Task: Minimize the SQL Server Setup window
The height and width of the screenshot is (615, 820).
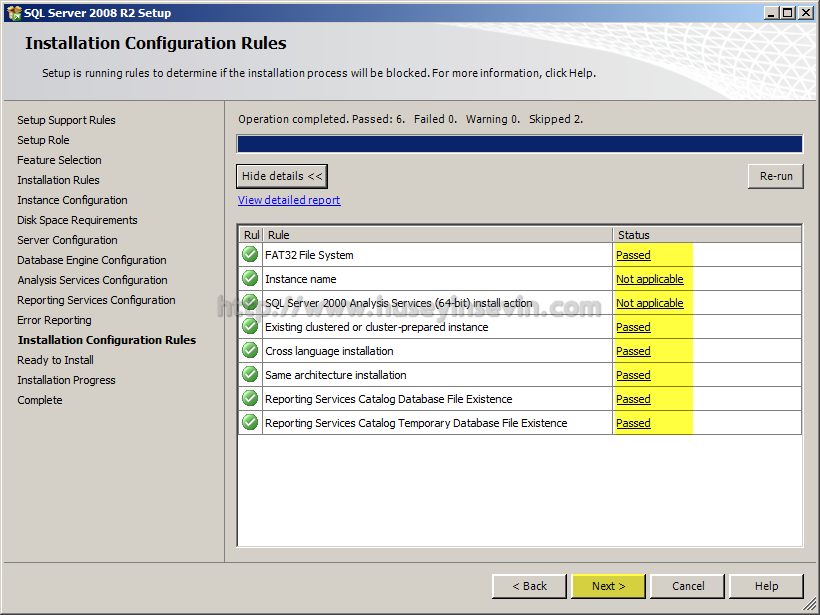Action: coord(771,13)
